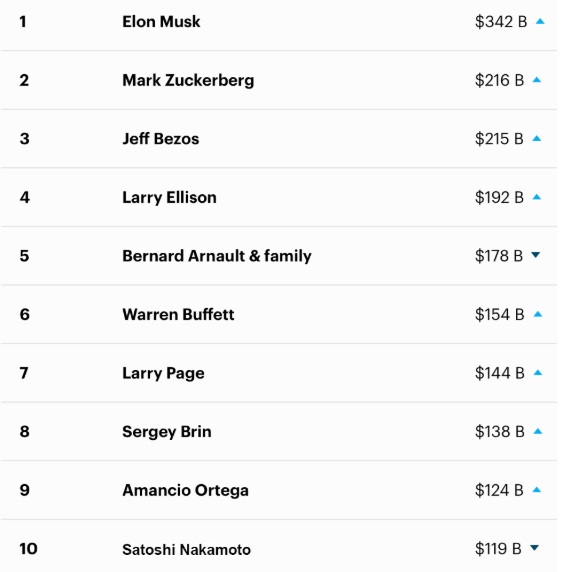Viewport: 576px width, 572px height.
Task: Click the up arrow beside Sergey Brin's $138 B
Action: point(538,431)
